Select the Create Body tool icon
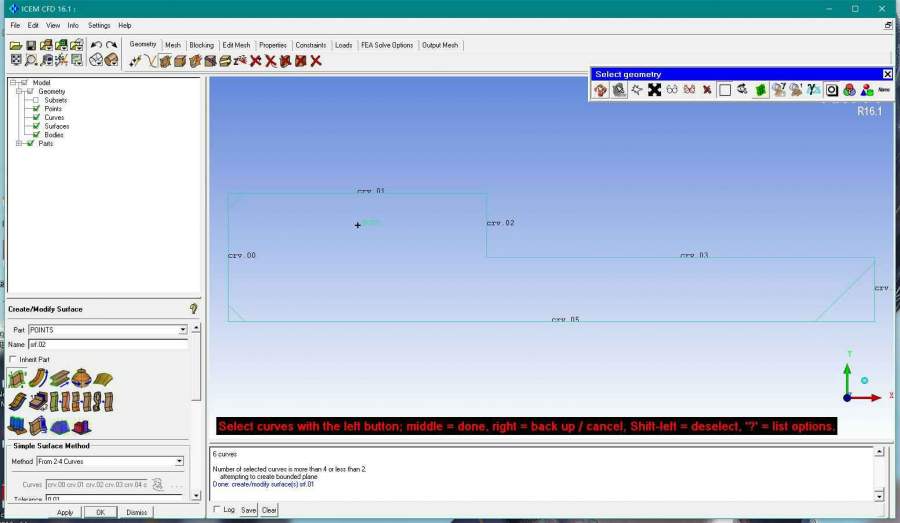Screen dimensions: 900x523 180,61
